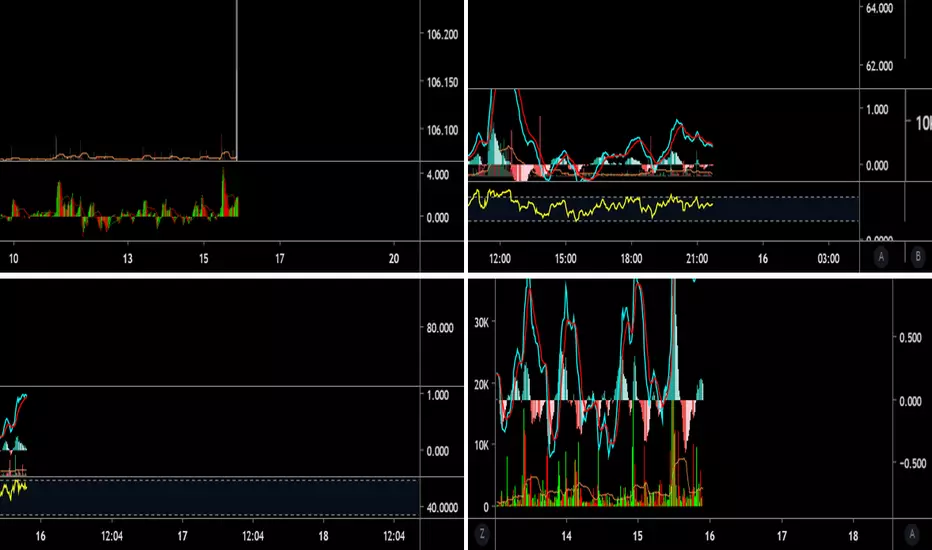Click the 03:00 time label

coord(828,259)
